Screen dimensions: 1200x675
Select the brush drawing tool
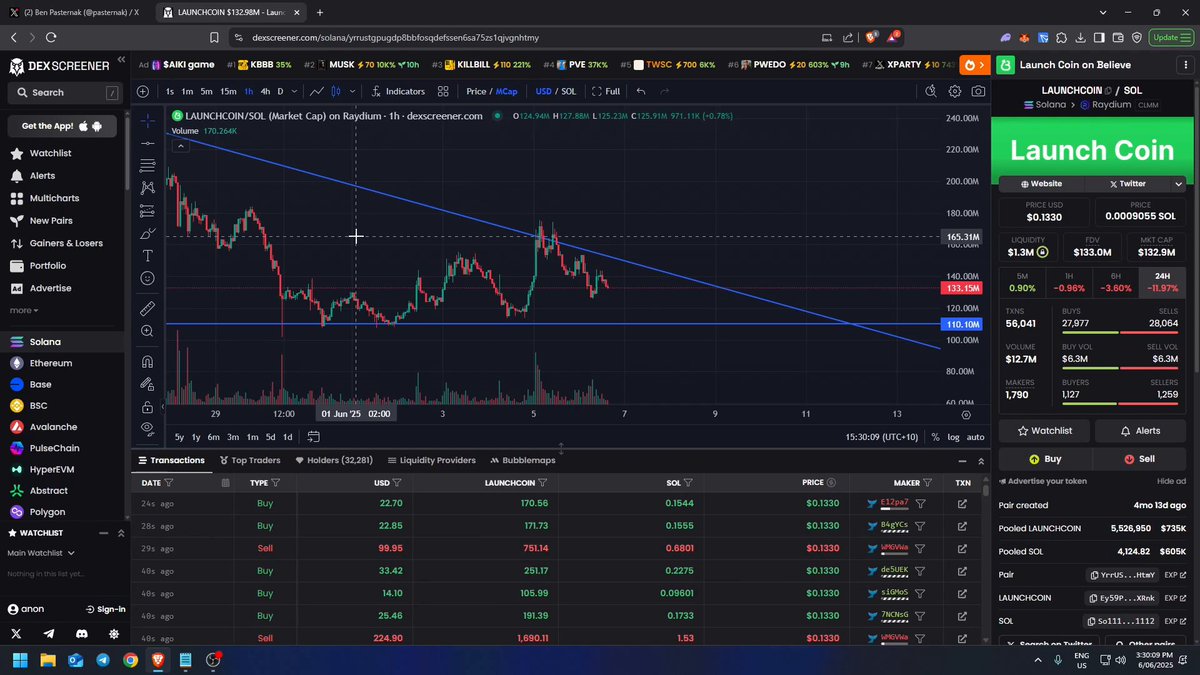coord(147,233)
